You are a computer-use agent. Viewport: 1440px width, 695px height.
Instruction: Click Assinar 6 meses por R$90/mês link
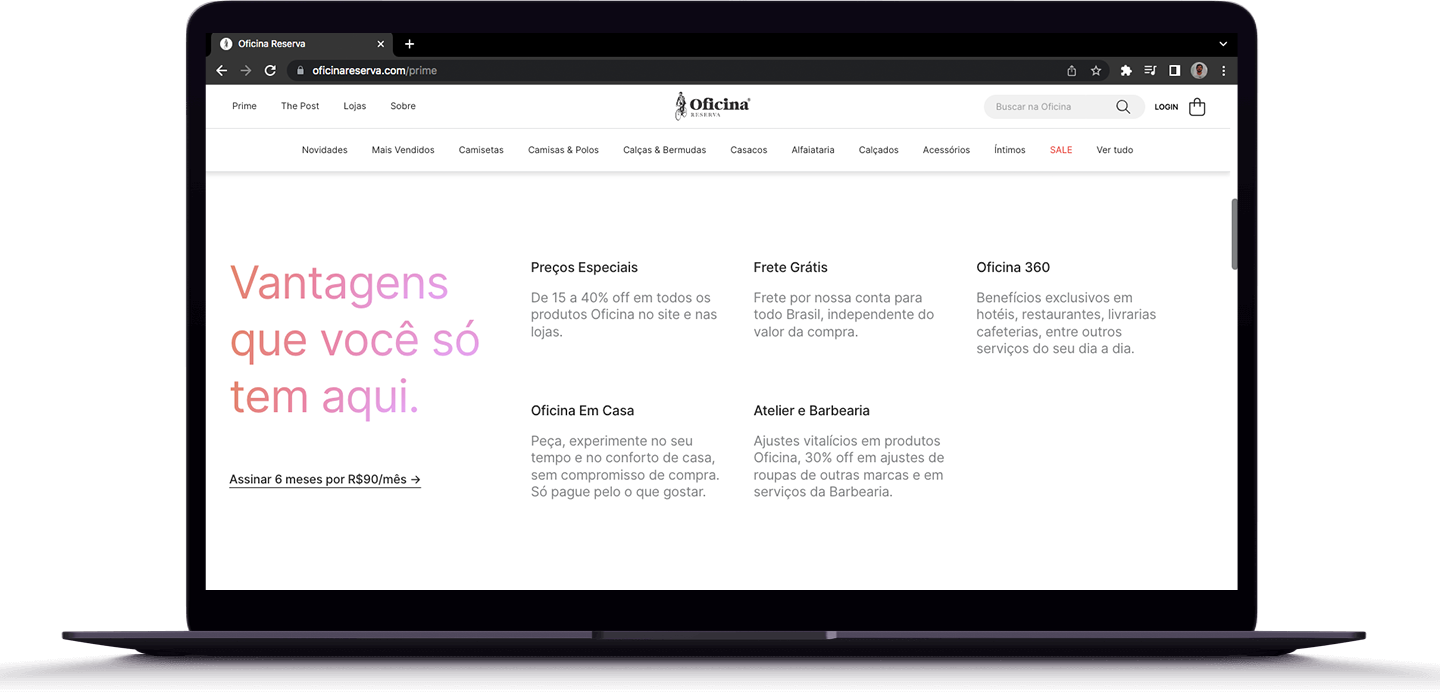pos(325,480)
